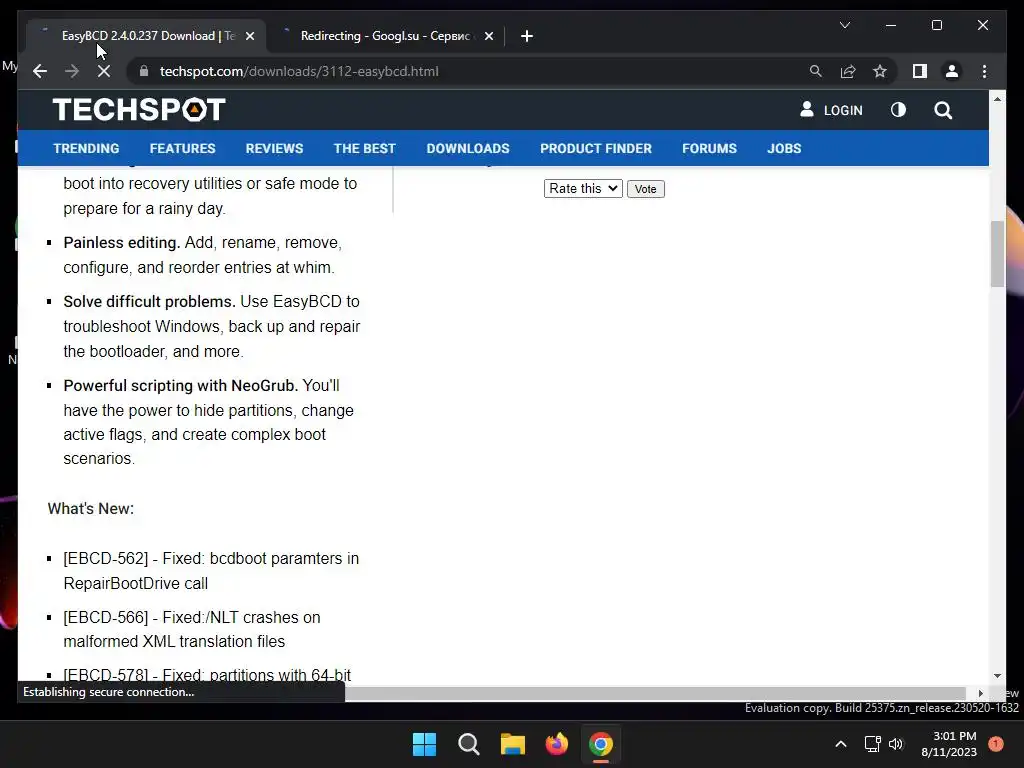Open TechSpot site search
Viewport: 1024px width, 768px height.
point(943,110)
